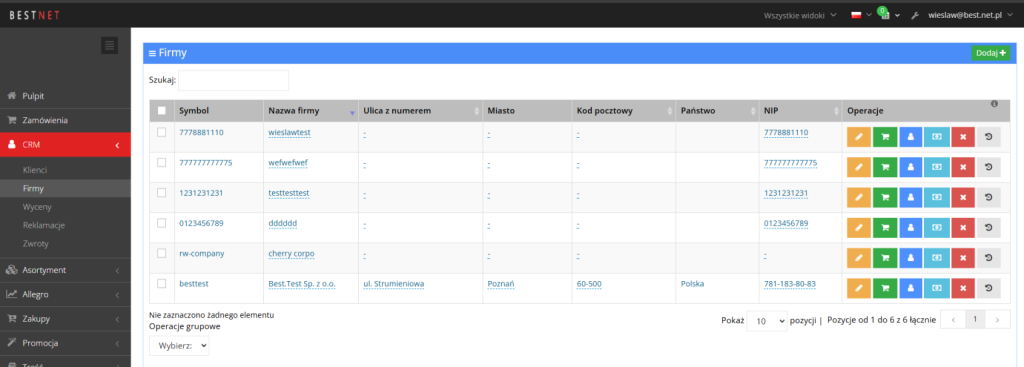This screenshot has width=1024, height=367.
Task: Toggle the select-all checkbox in table header
Action: (162, 111)
